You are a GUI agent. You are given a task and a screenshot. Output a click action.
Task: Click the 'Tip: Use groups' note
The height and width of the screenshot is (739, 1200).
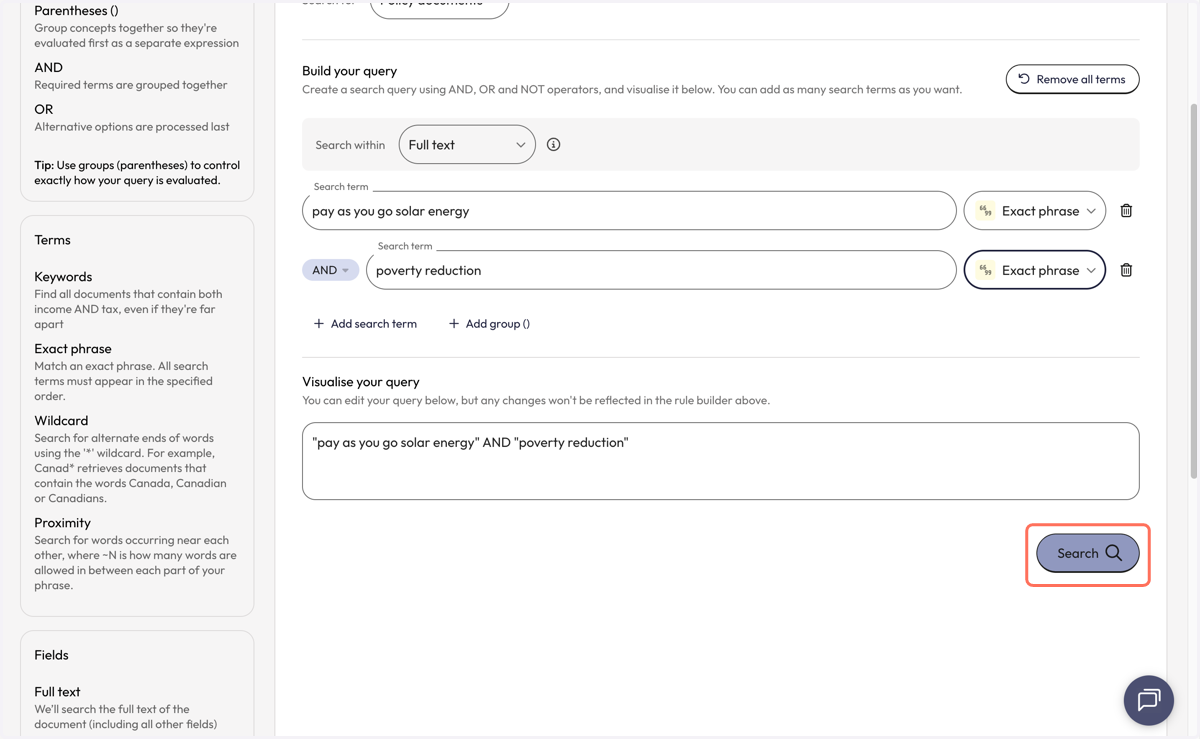coord(137,173)
